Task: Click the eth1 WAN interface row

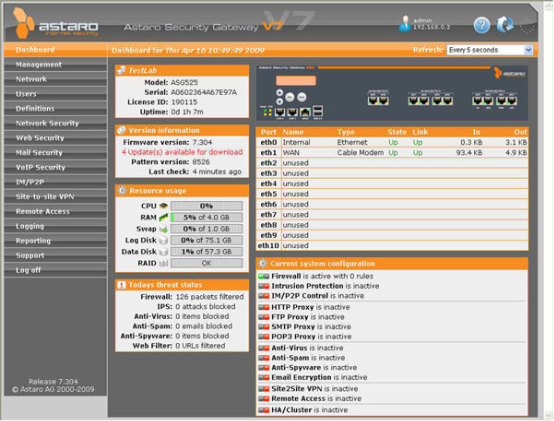Action: 392,153
